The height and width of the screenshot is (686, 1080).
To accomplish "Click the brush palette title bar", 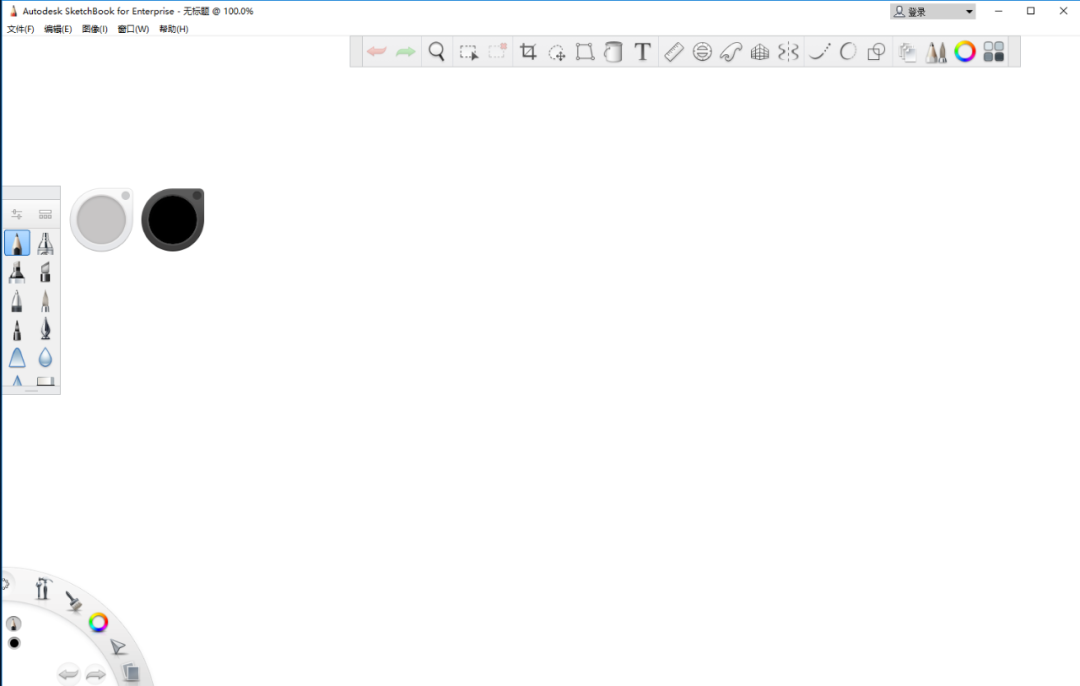I will 31,193.
